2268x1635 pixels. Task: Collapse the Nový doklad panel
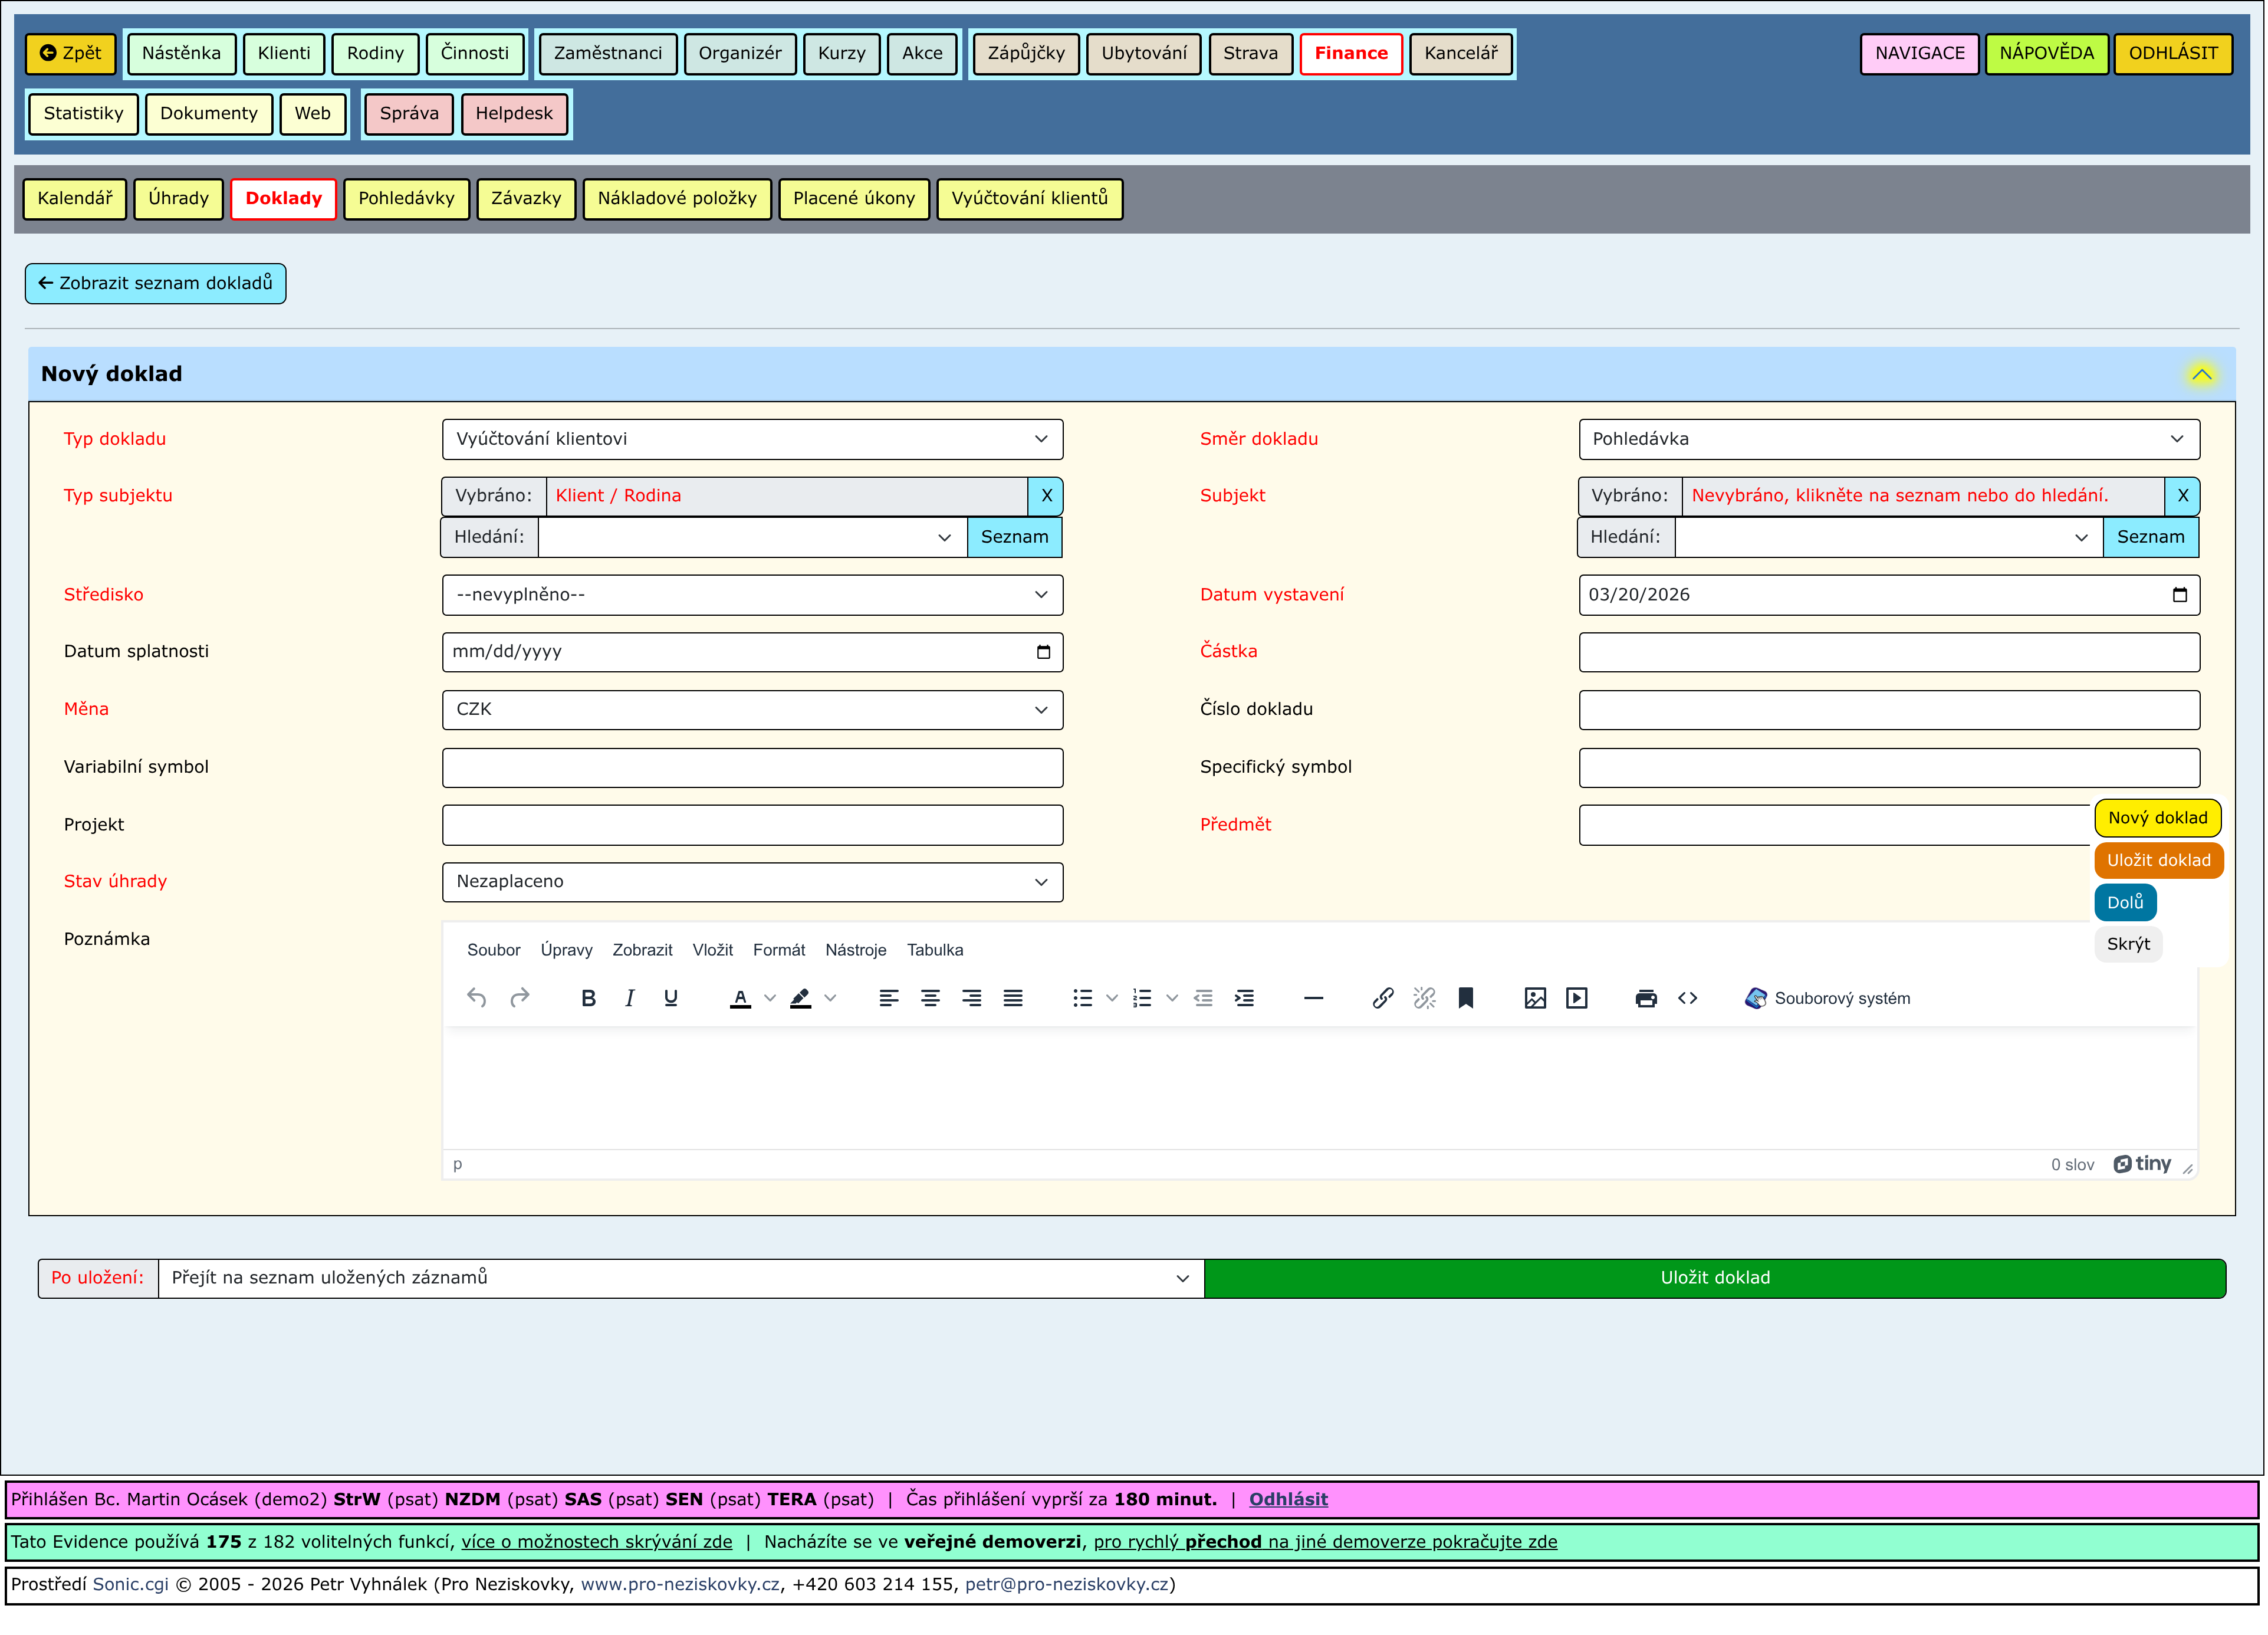pyautogui.click(x=2201, y=374)
